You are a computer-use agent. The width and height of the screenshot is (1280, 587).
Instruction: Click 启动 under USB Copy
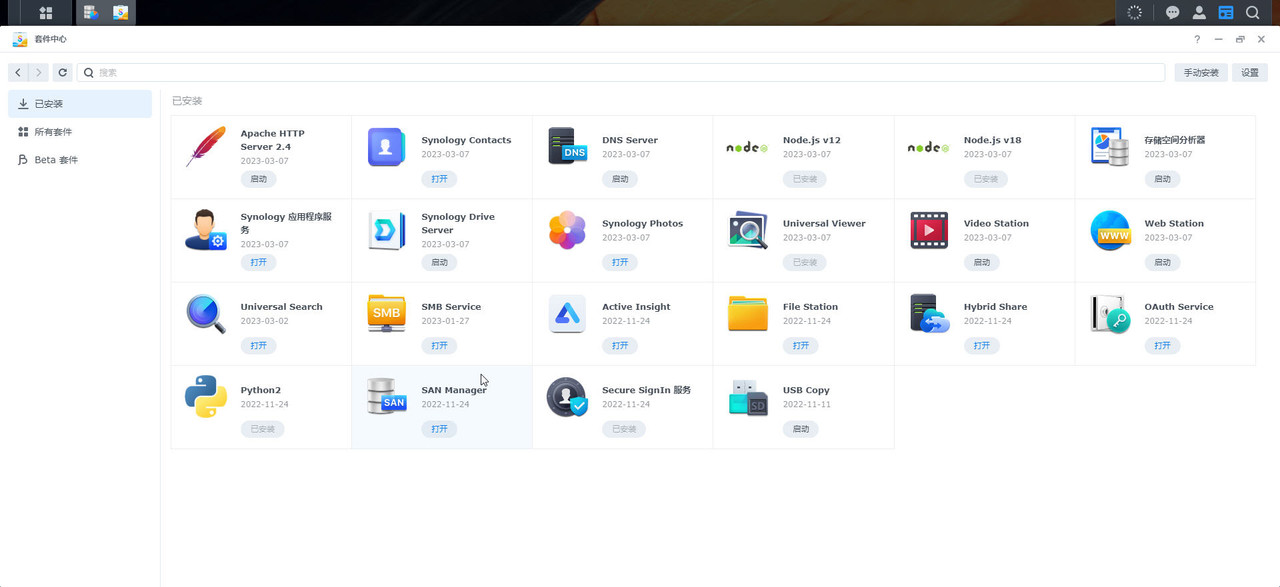[800, 429]
